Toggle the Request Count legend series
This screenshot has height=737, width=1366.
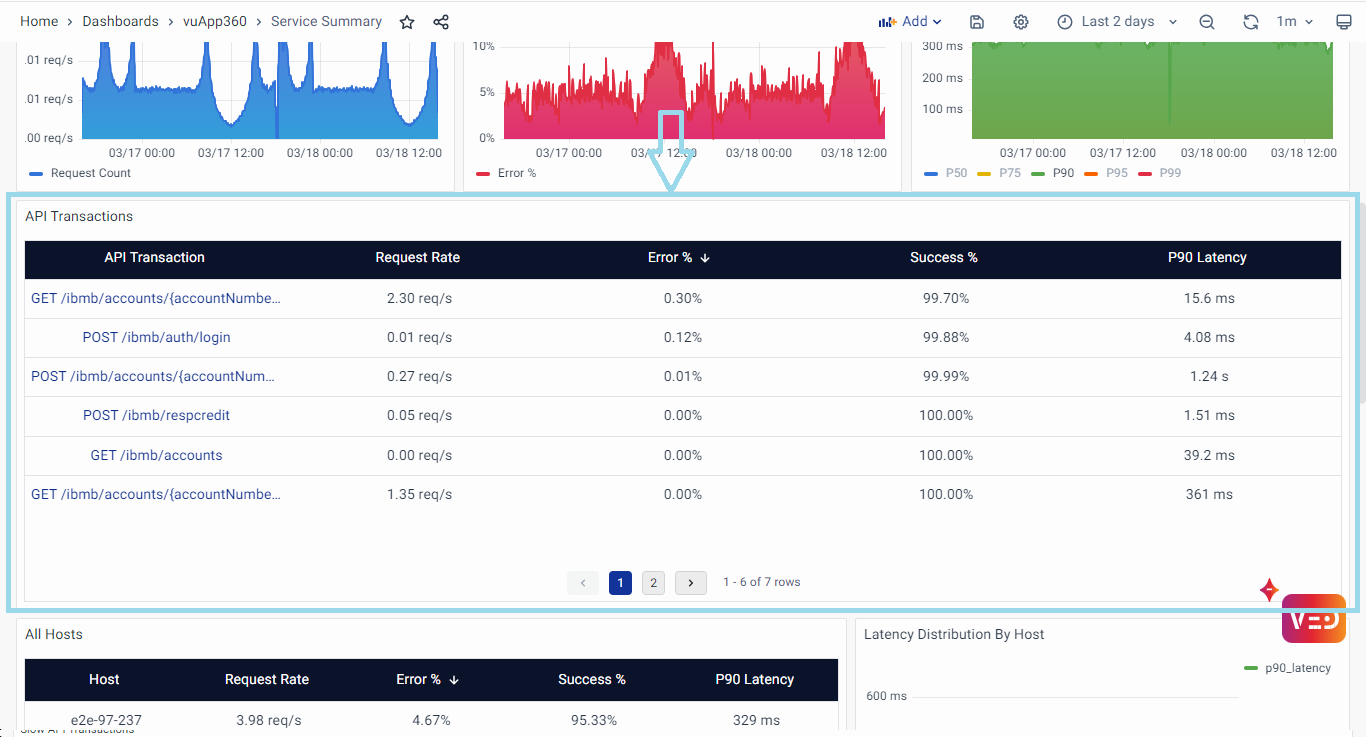(90, 173)
